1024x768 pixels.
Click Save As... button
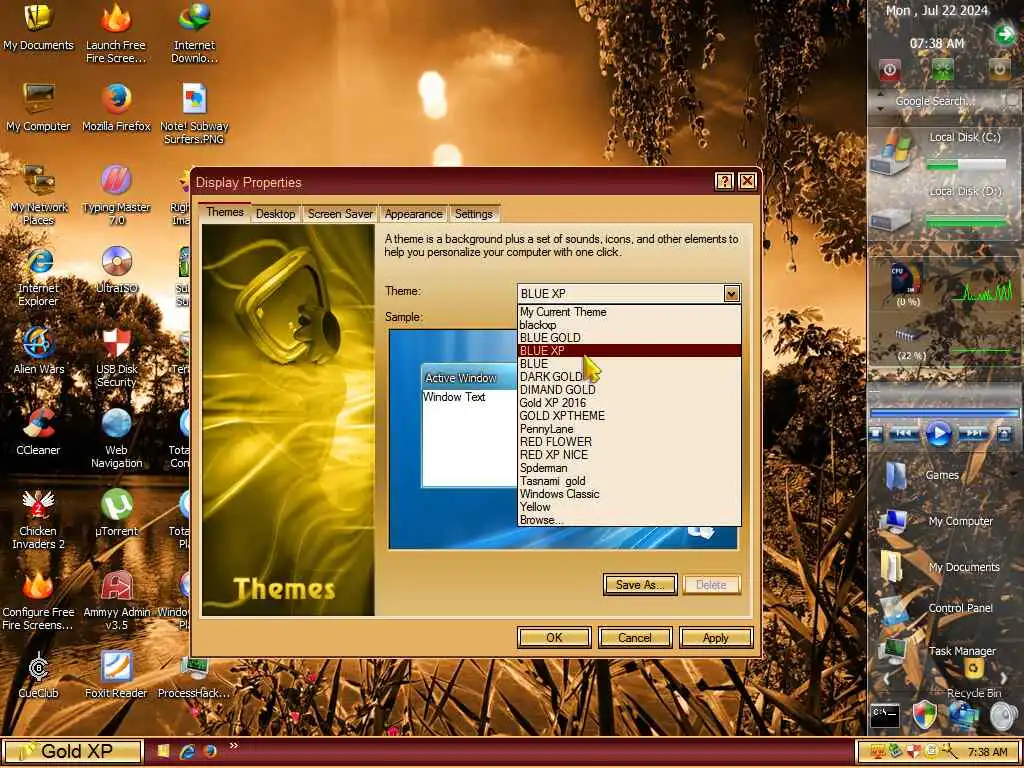pyautogui.click(x=640, y=584)
